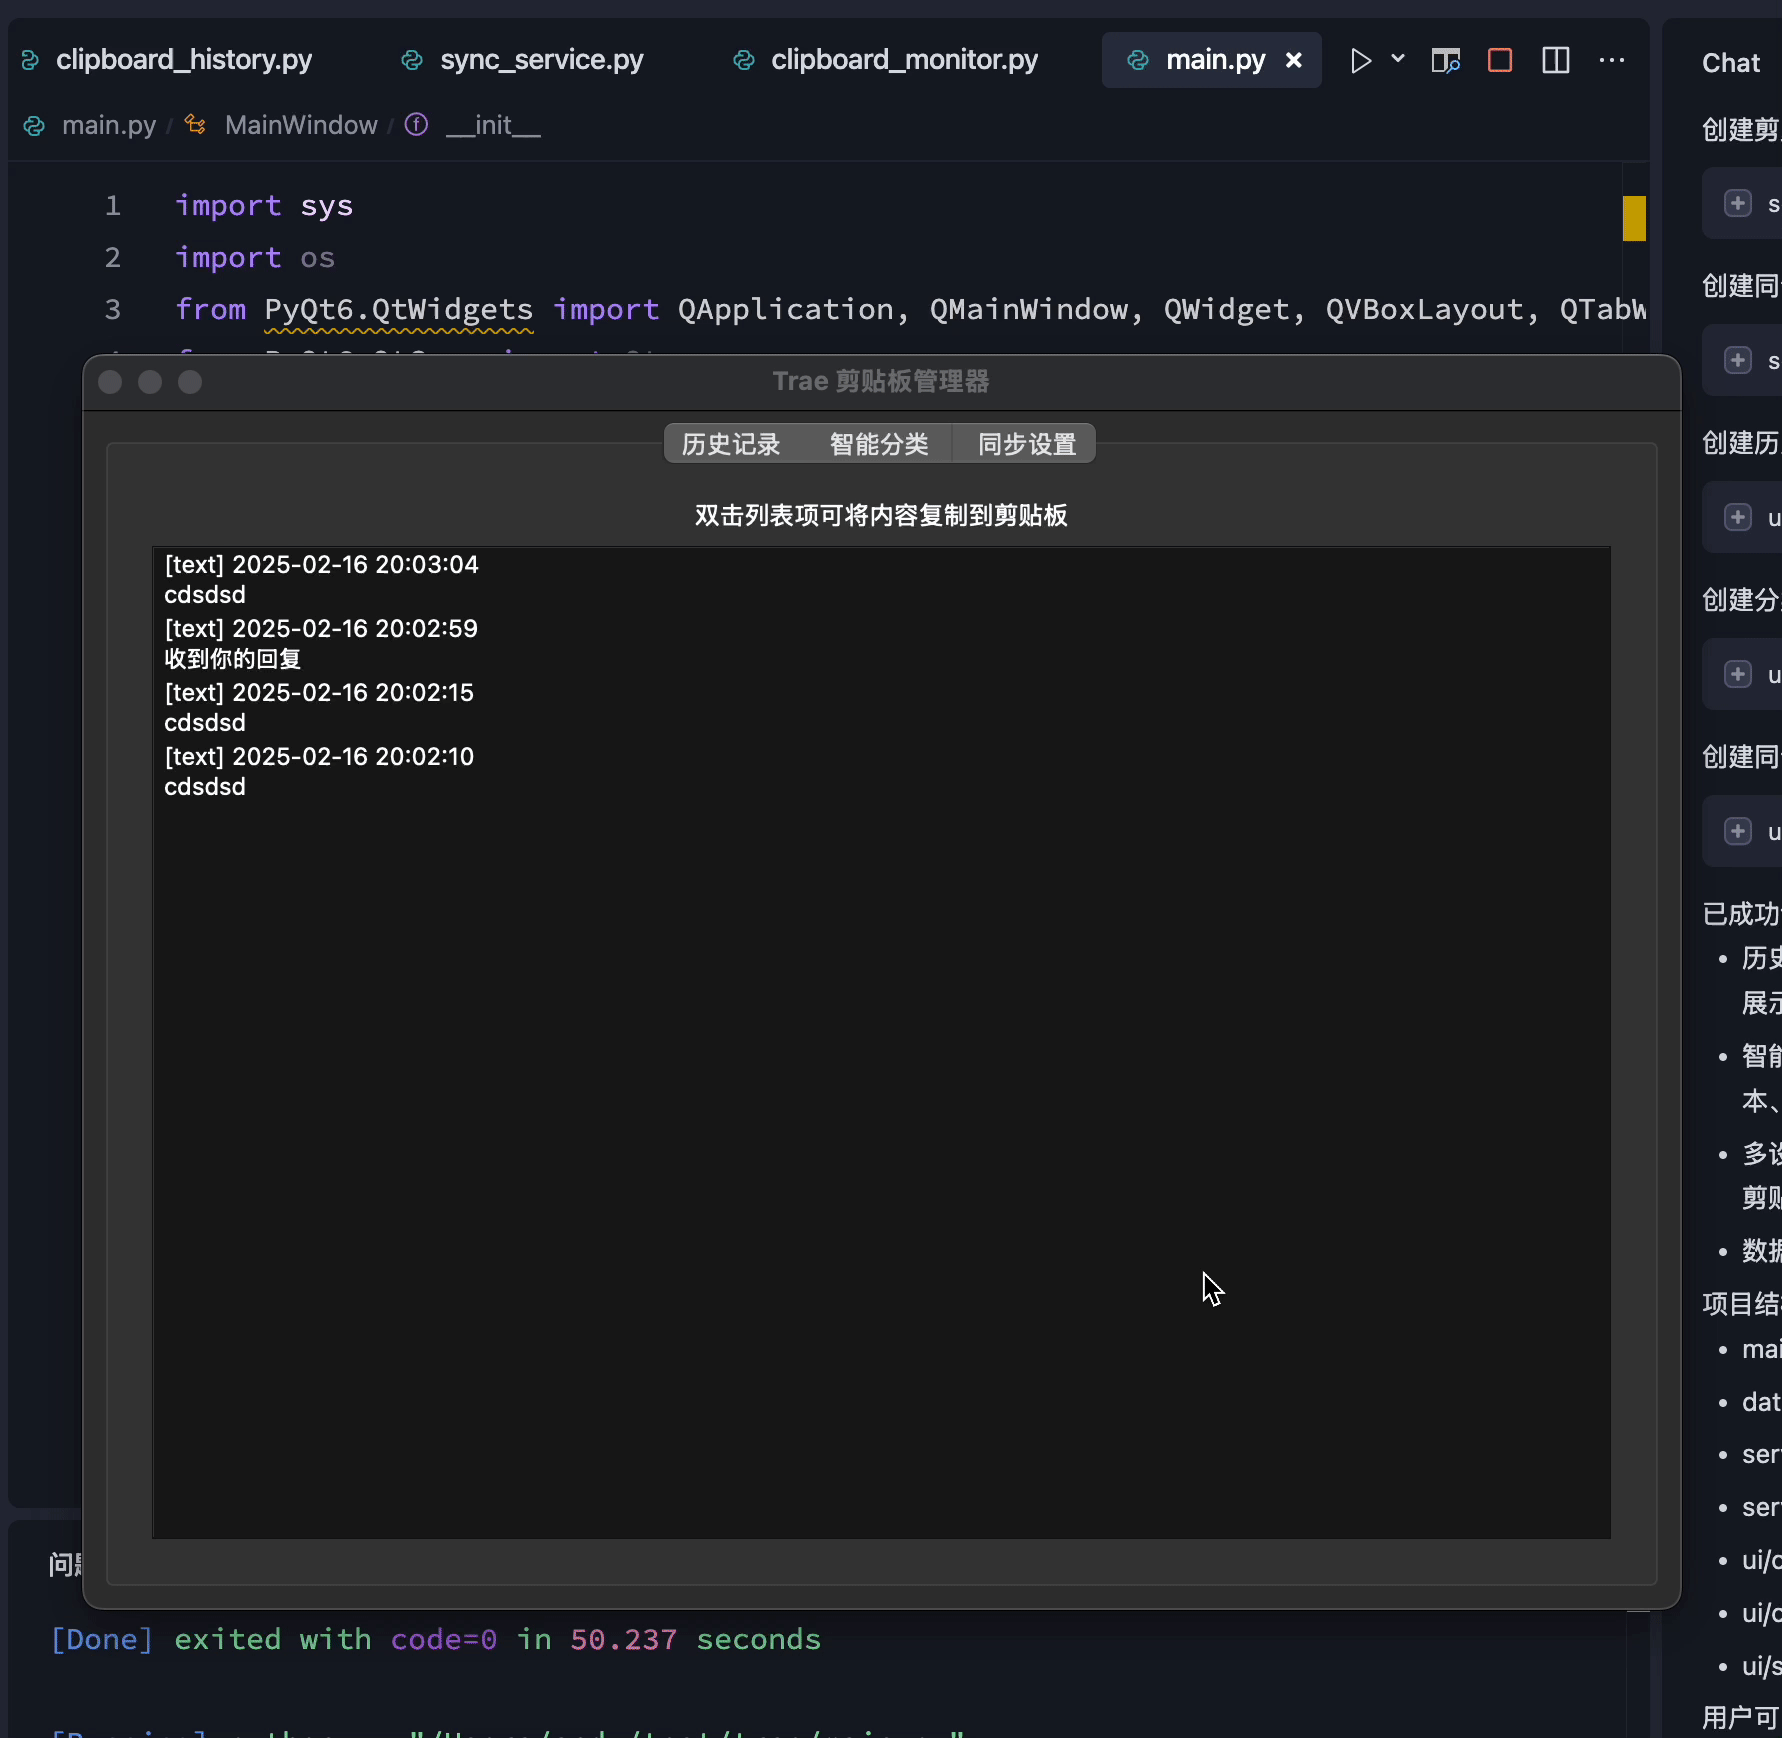The height and width of the screenshot is (1738, 1782).
Task: Switch to the 智能分类 tab
Action: click(x=878, y=444)
